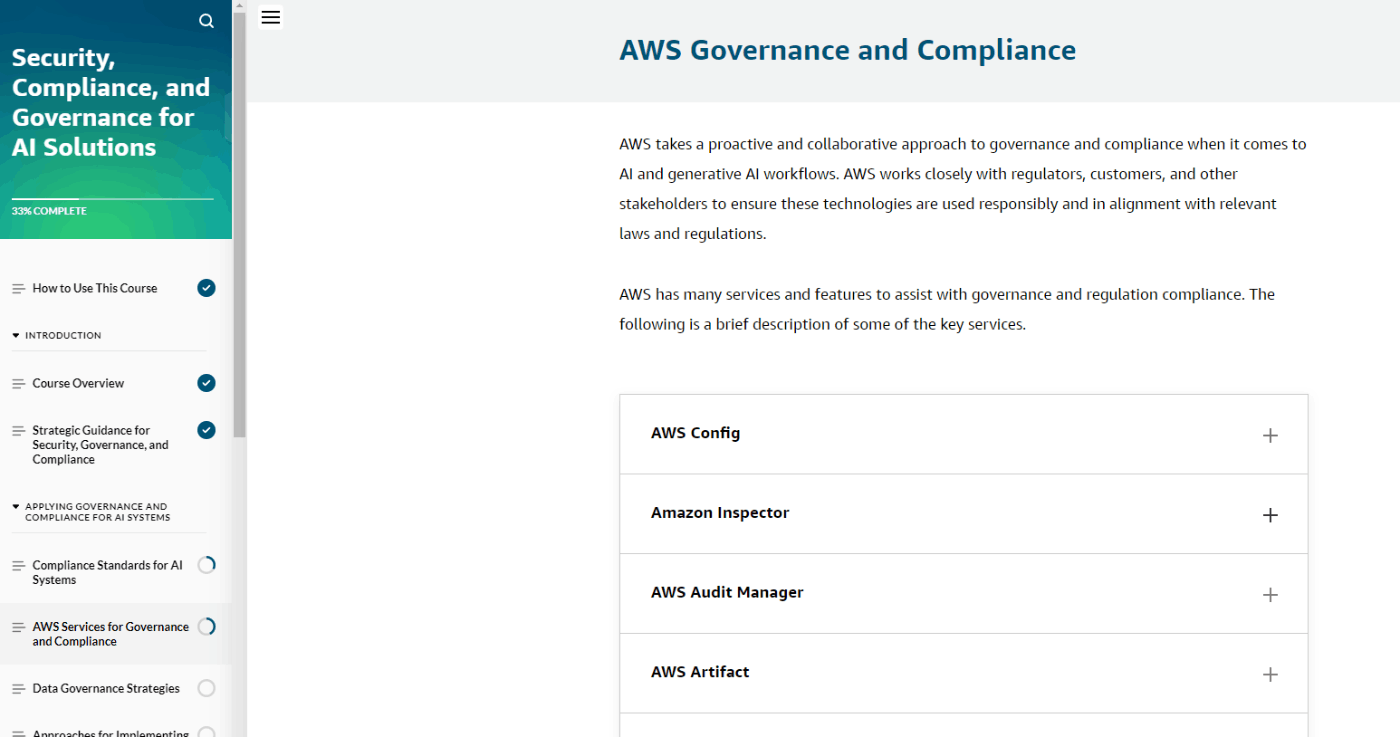Screen dimensions: 1400x737
Task: Click completed checkmark for How to Use This Course
Action: 206,288
